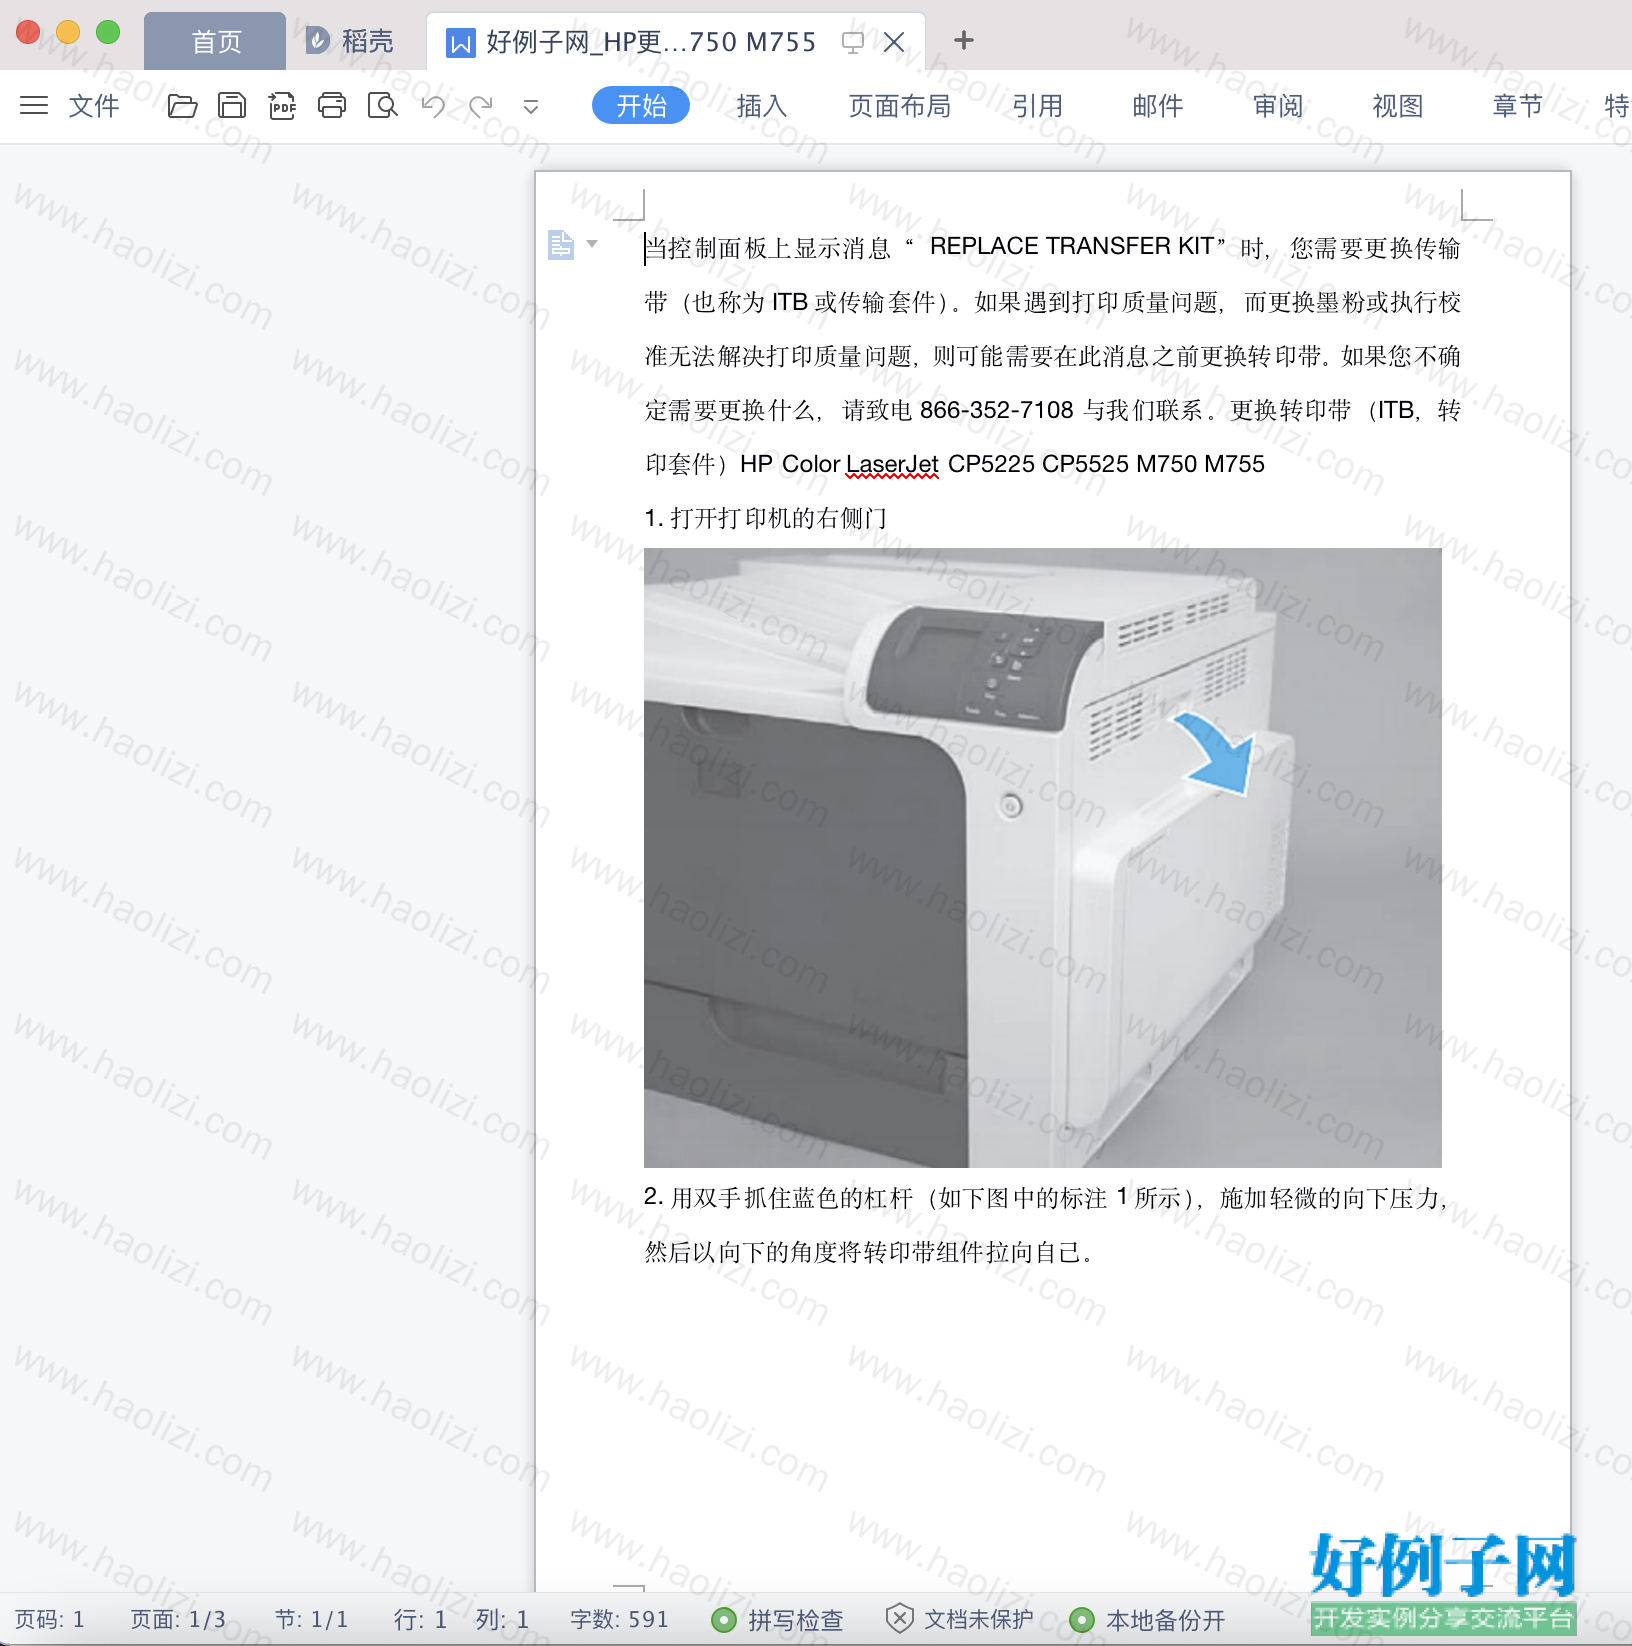The width and height of the screenshot is (1632, 1646).
Task: Click REPLACE TRANSFER KIT text
Action: click(1071, 246)
